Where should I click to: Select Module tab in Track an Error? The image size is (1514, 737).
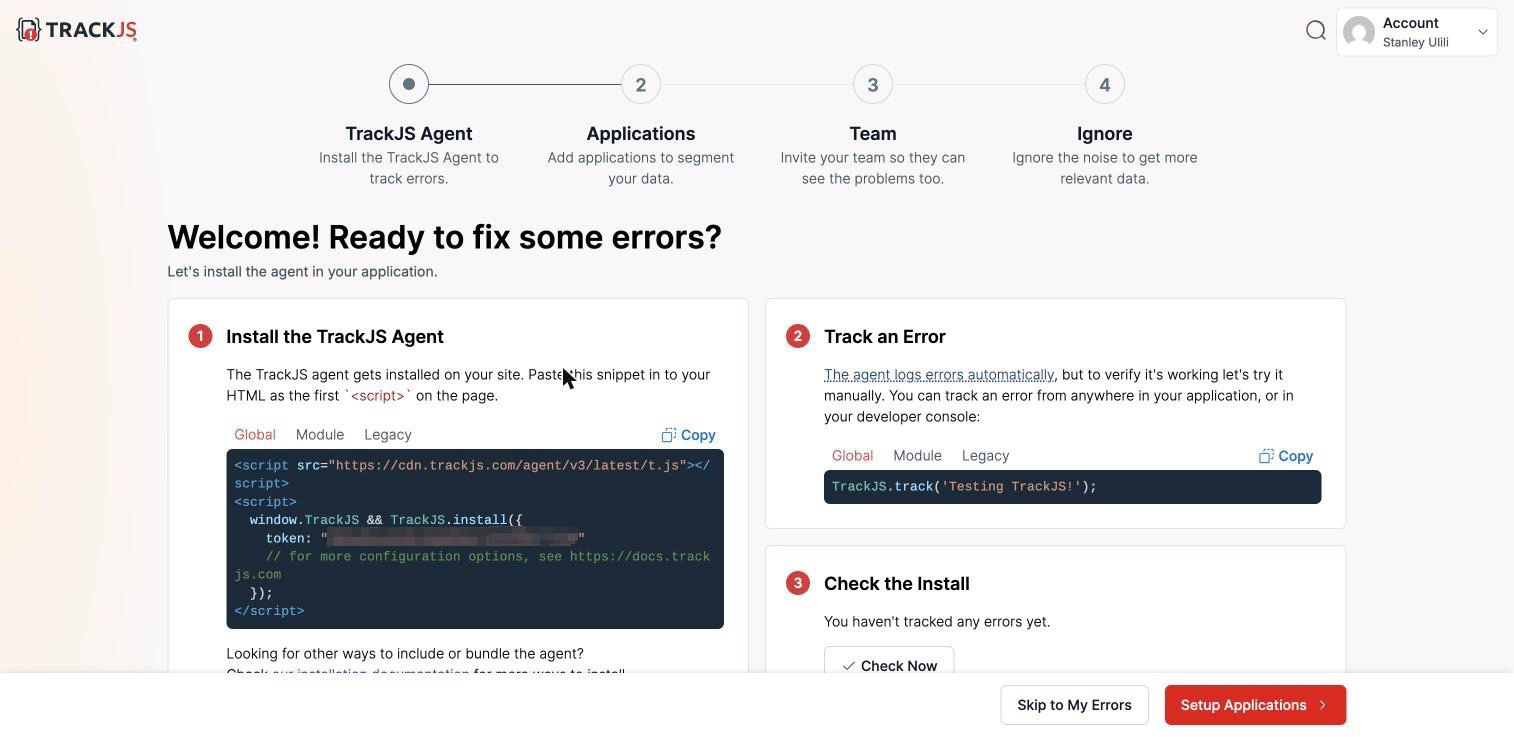[917, 455]
